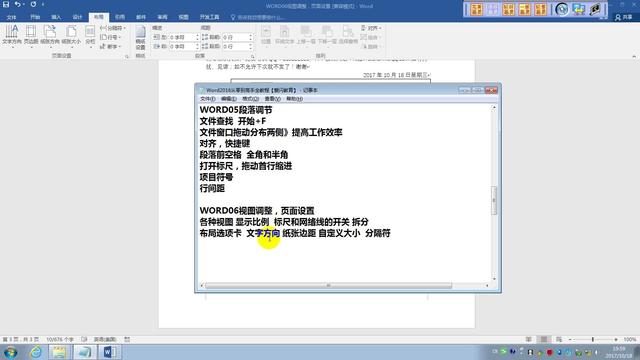
Task: Redo the action in Quick Access Toolbar
Action: pos(33,4)
